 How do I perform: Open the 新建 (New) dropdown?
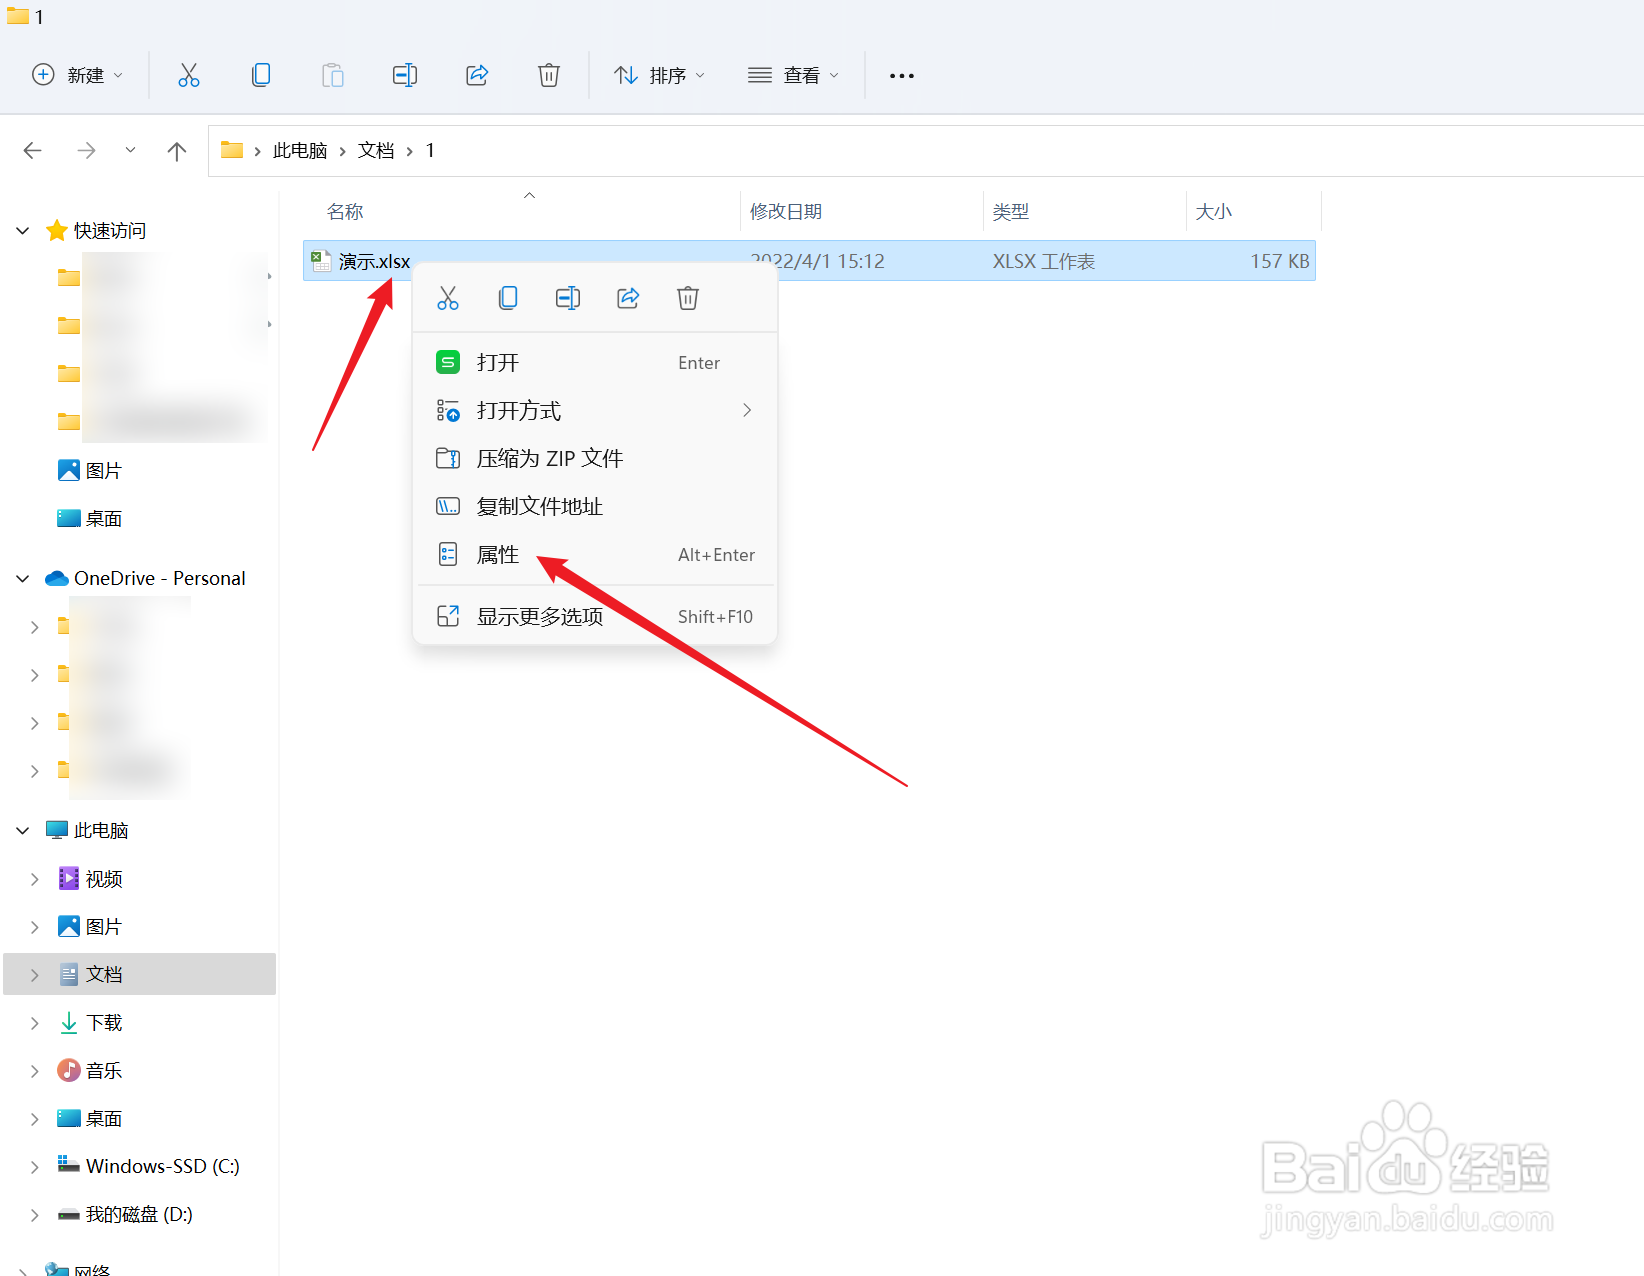pyautogui.click(x=78, y=75)
